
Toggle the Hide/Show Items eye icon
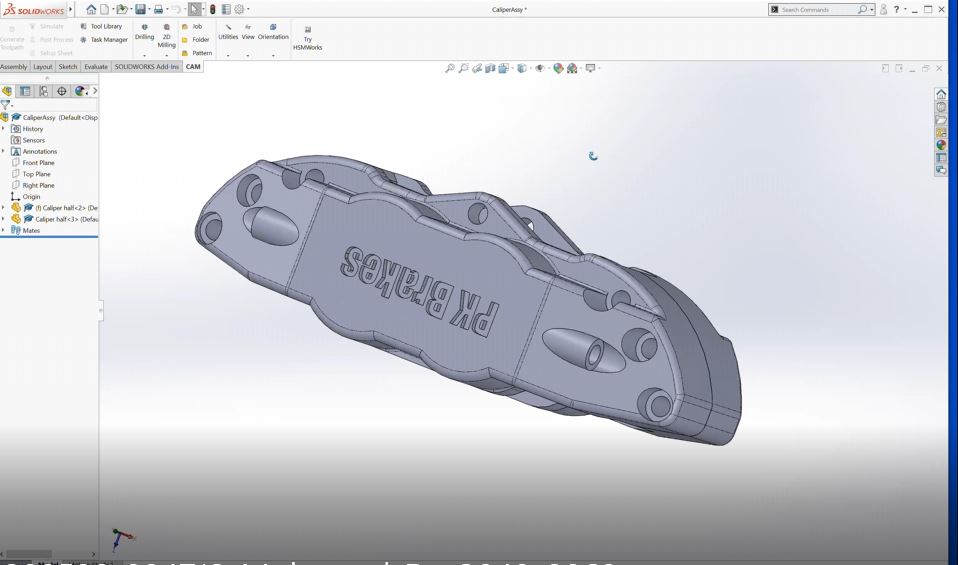point(540,68)
